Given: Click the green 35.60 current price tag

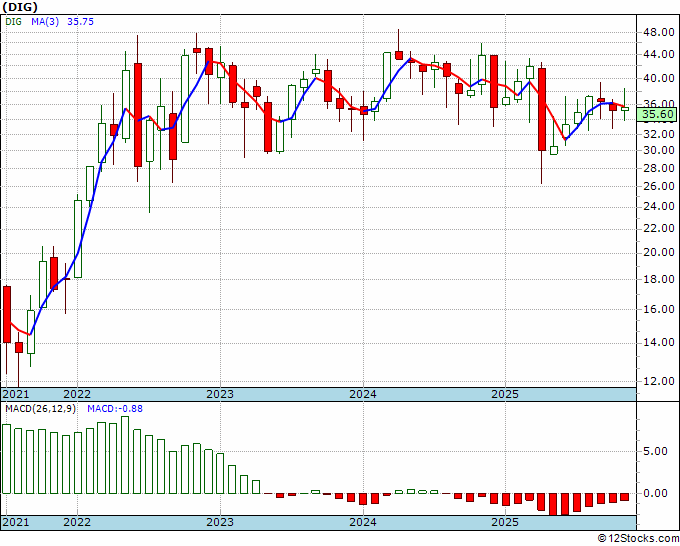Looking at the screenshot, I should click(x=657, y=114).
